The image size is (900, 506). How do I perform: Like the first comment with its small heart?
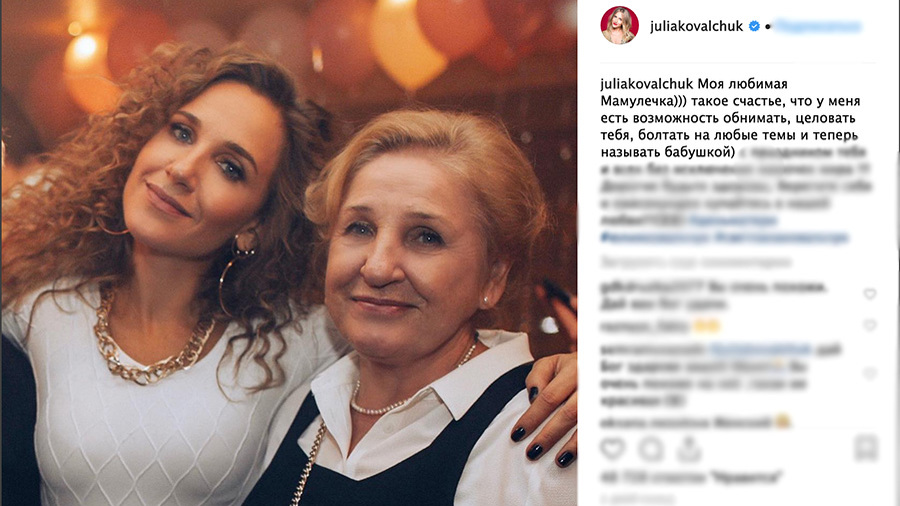(x=870, y=294)
